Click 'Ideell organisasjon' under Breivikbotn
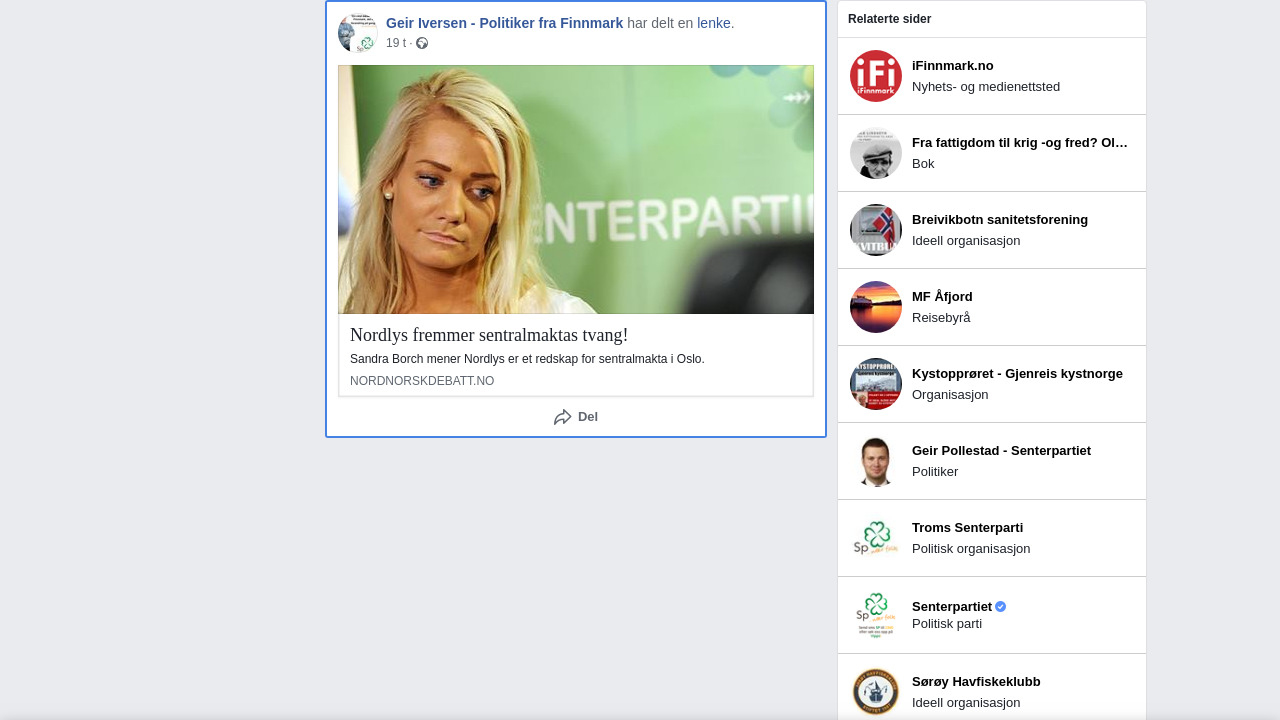This screenshot has width=1280, height=720. click(x=966, y=241)
